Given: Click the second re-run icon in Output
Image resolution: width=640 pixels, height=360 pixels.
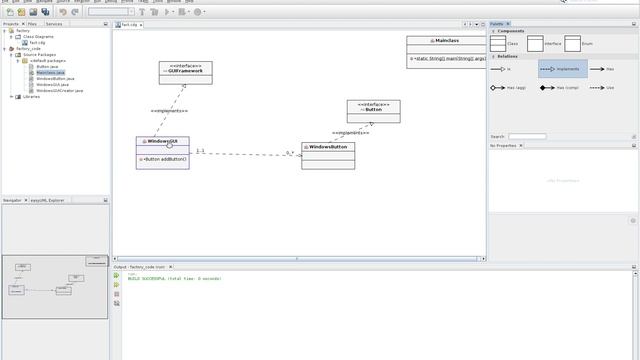Looking at the screenshot, I should (117, 284).
